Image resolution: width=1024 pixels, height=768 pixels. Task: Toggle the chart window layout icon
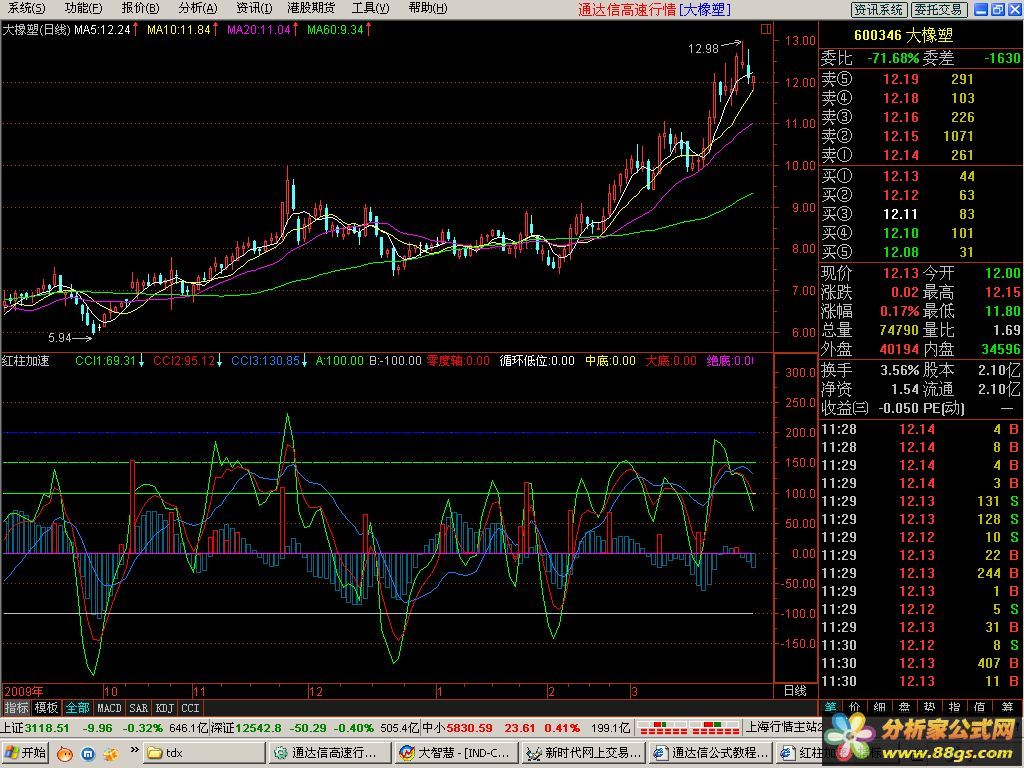pos(766,29)
